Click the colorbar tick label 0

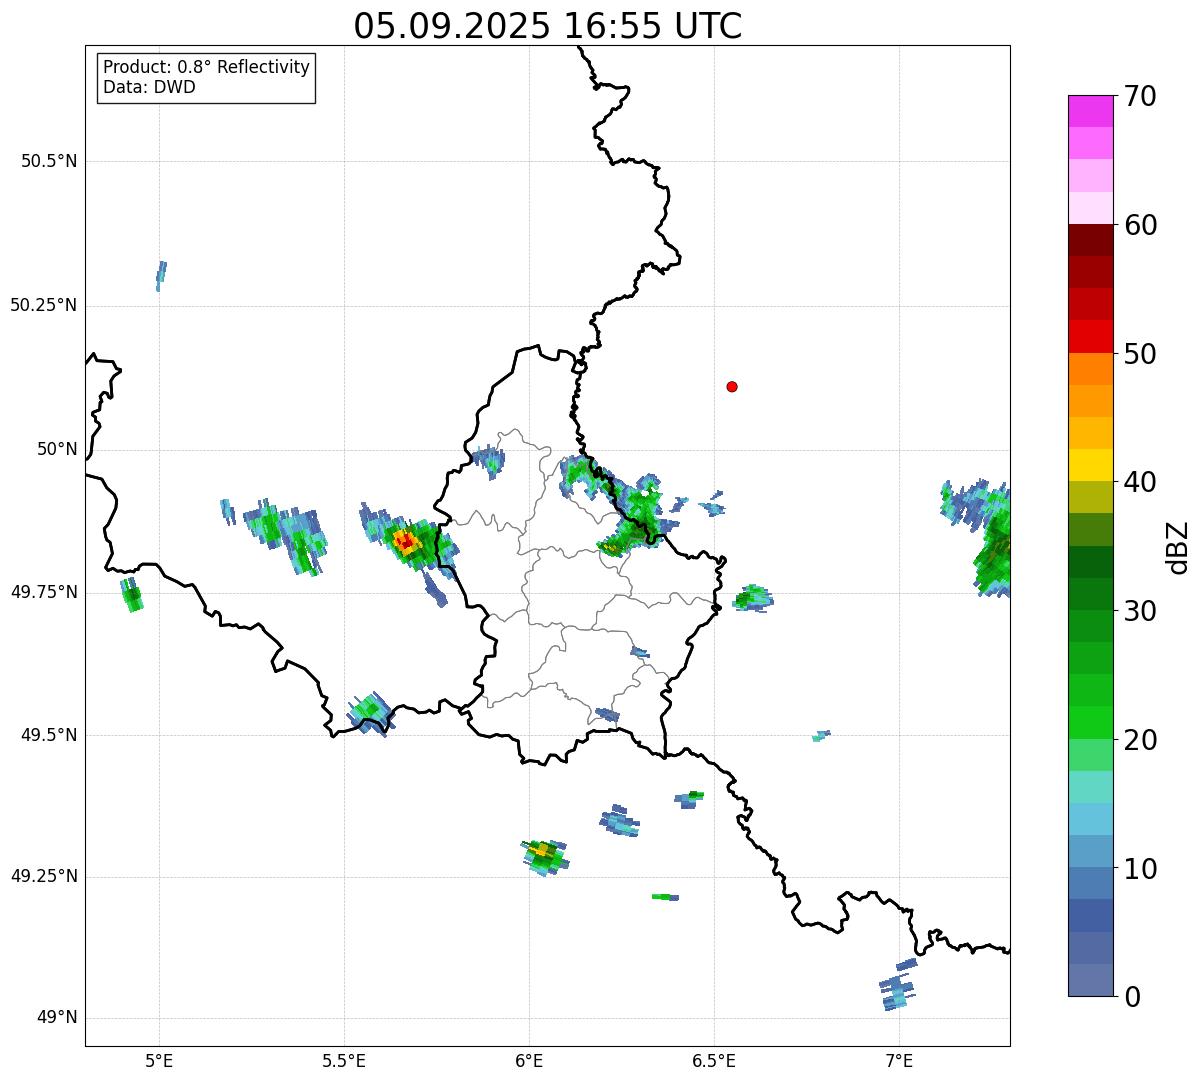click(x=1130, y=997)
